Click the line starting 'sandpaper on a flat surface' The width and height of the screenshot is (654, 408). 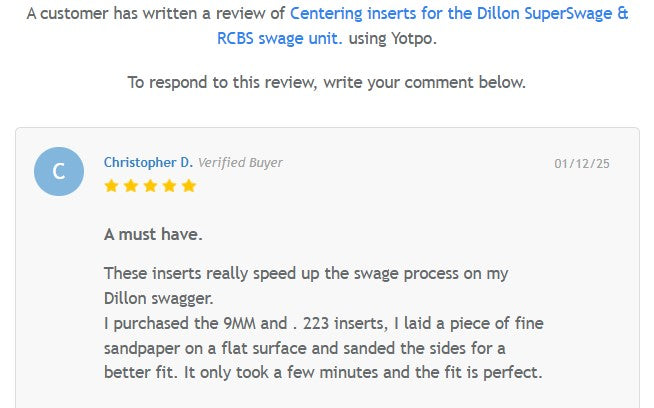pyautogui.click(x=304, y=348)
